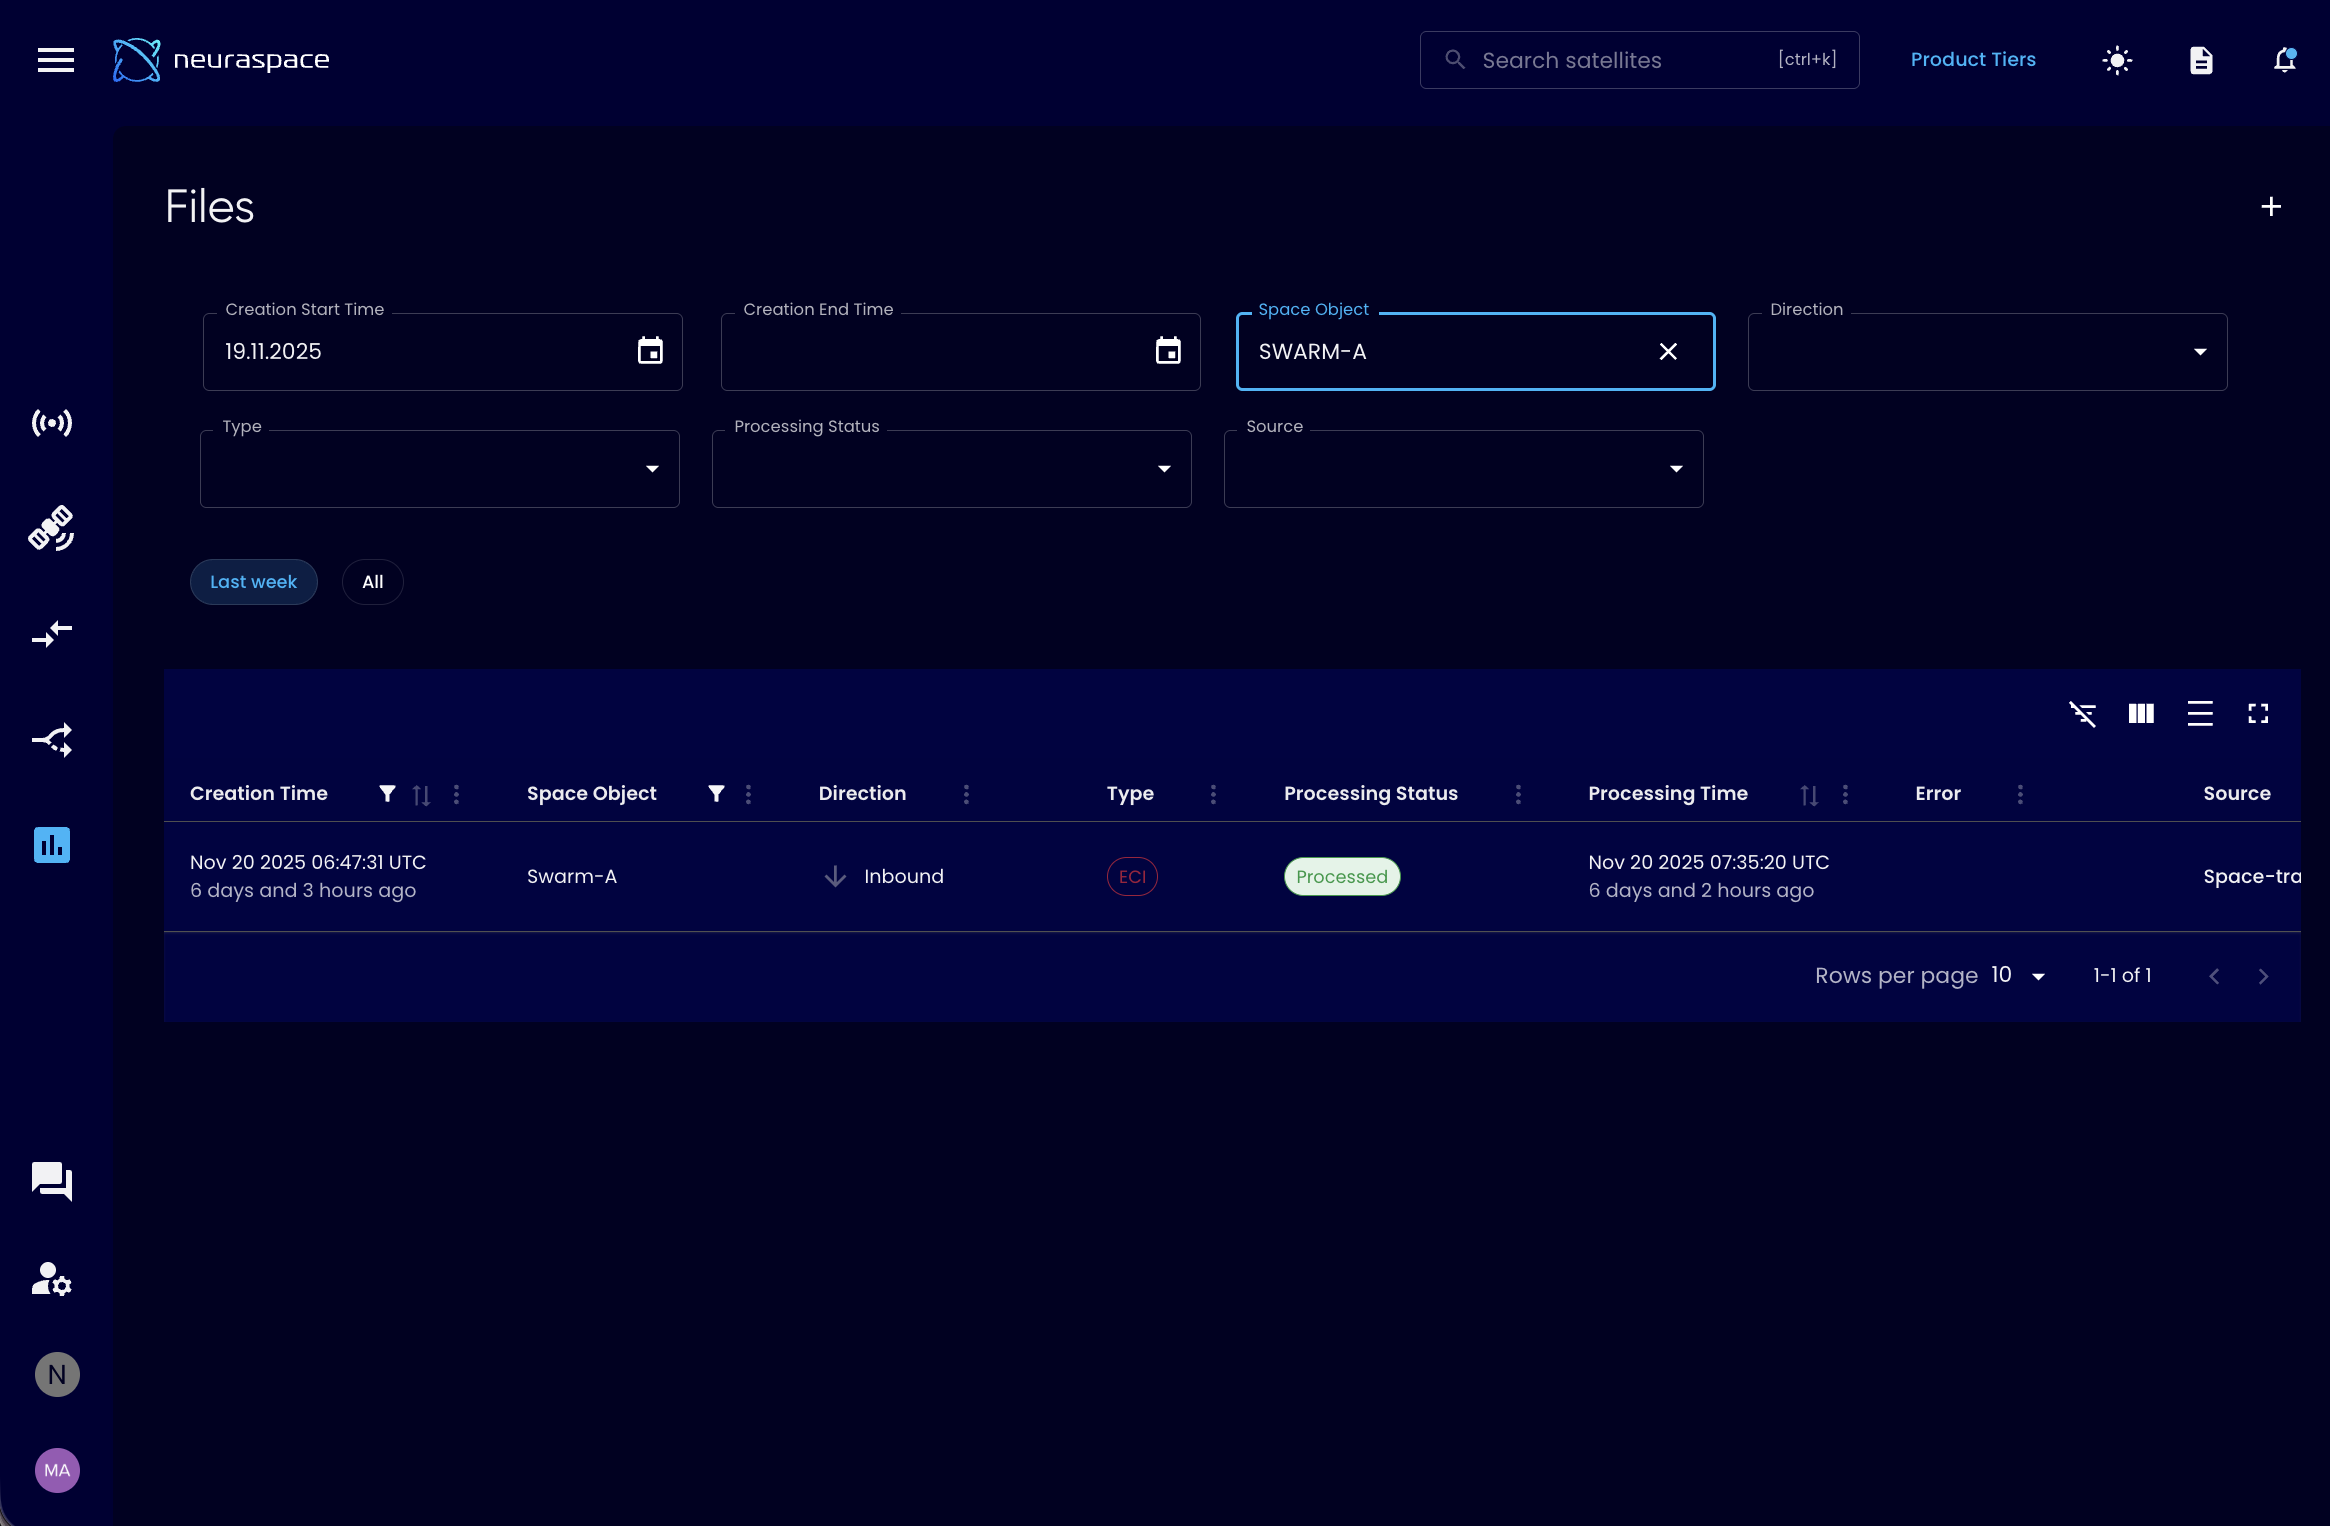Image resolution: width=2330 pixels, height=1526 pixels.
Task: Open the show/hide columns icon
Action: point(2141,714)
